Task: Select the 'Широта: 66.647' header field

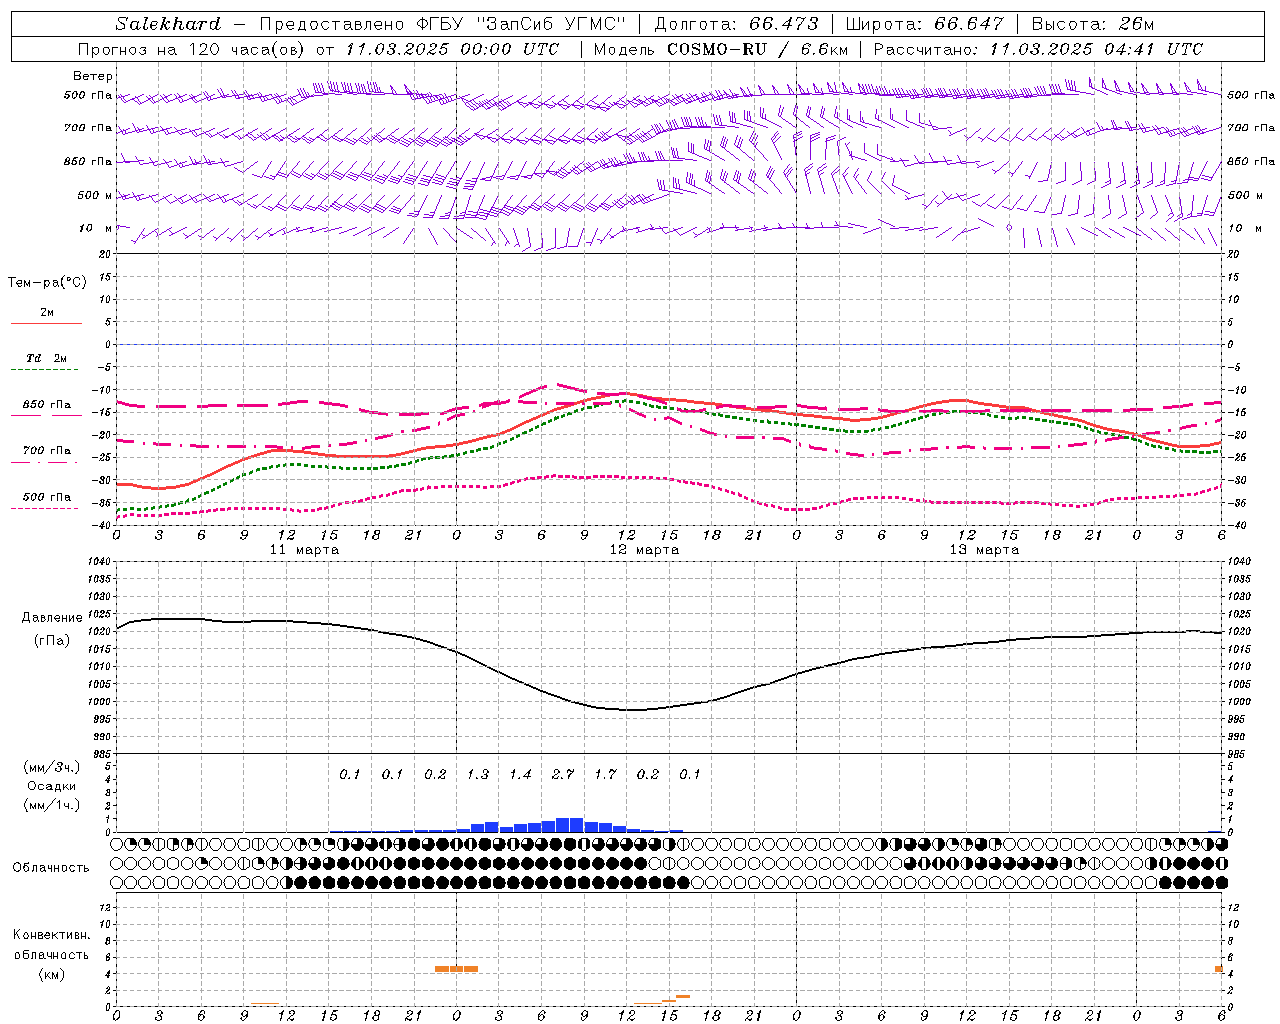Action: [924, 24]
